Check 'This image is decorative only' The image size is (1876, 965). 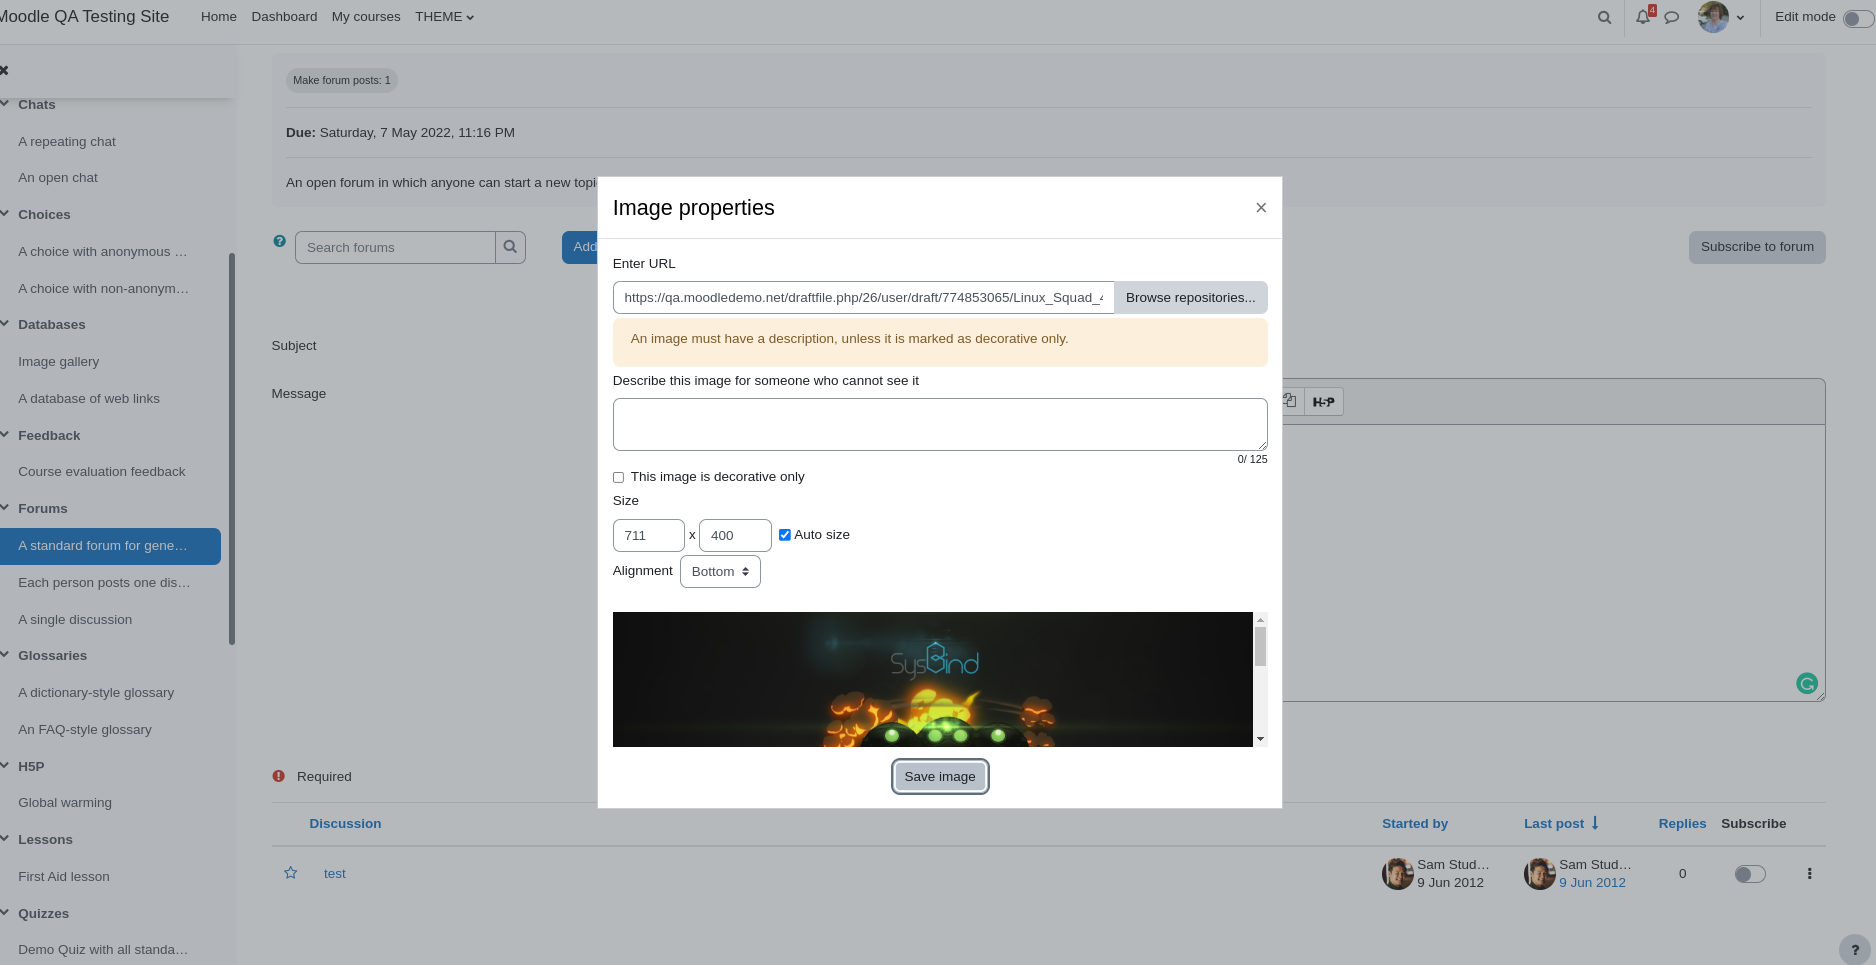point(618,477)
